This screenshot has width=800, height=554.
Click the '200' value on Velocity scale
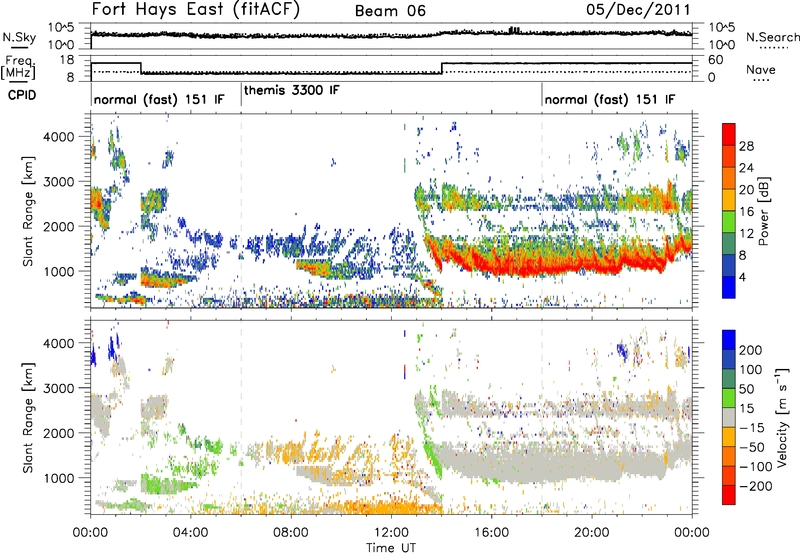coord(751,350)
